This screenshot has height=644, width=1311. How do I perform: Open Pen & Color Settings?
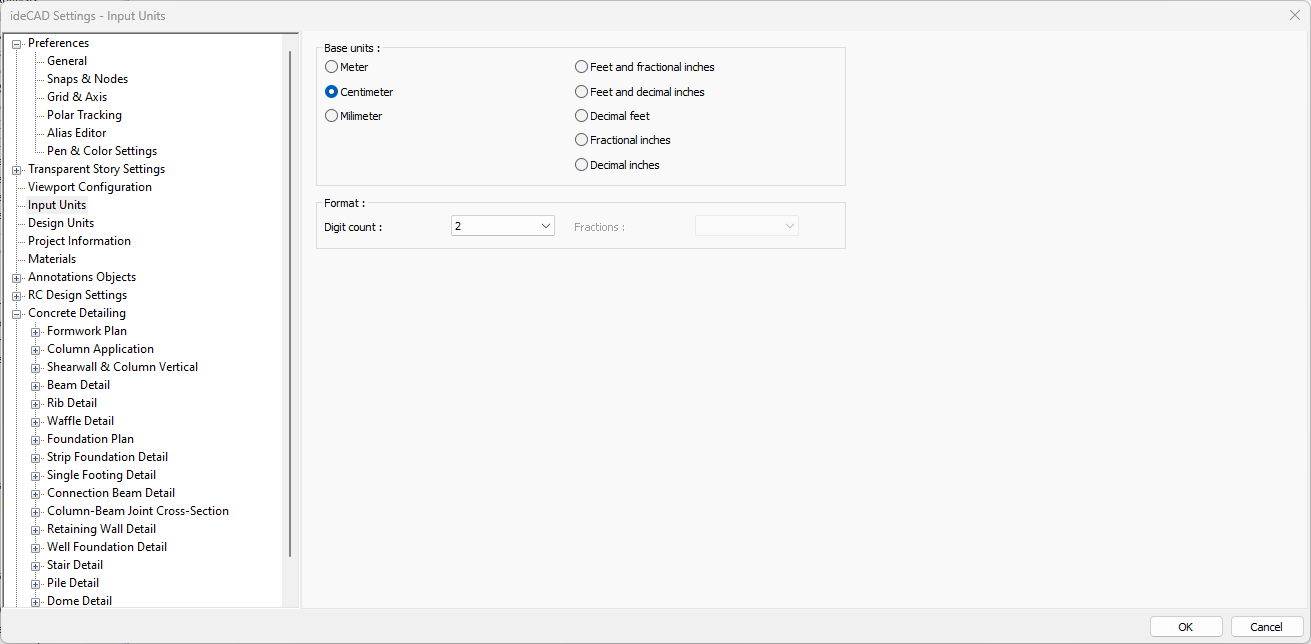pyautogui.click(x=102, y=151)
